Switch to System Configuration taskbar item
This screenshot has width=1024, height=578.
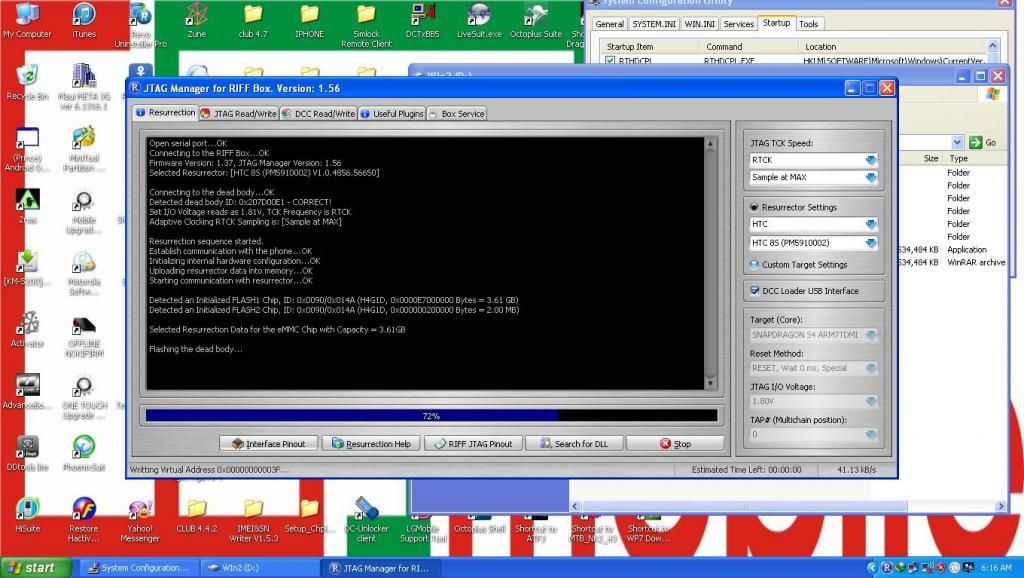click(138, 568)
